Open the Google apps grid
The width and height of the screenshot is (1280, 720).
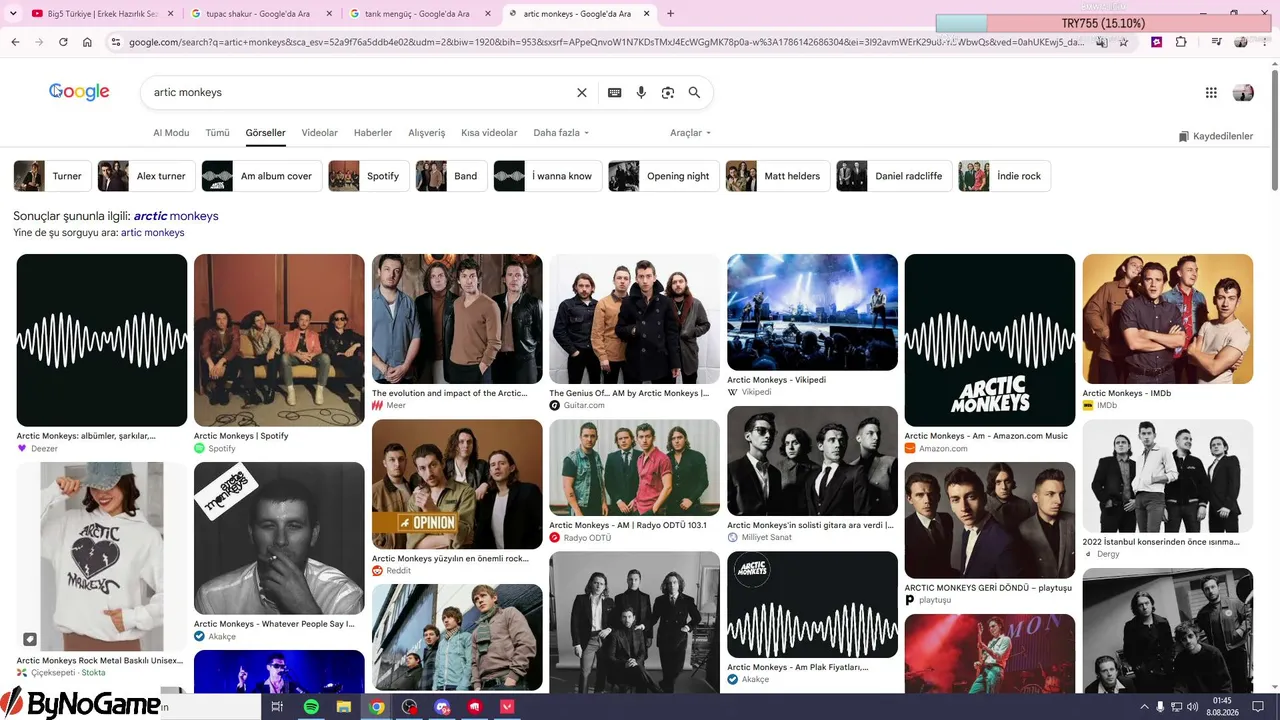(x=1211, y=93)
